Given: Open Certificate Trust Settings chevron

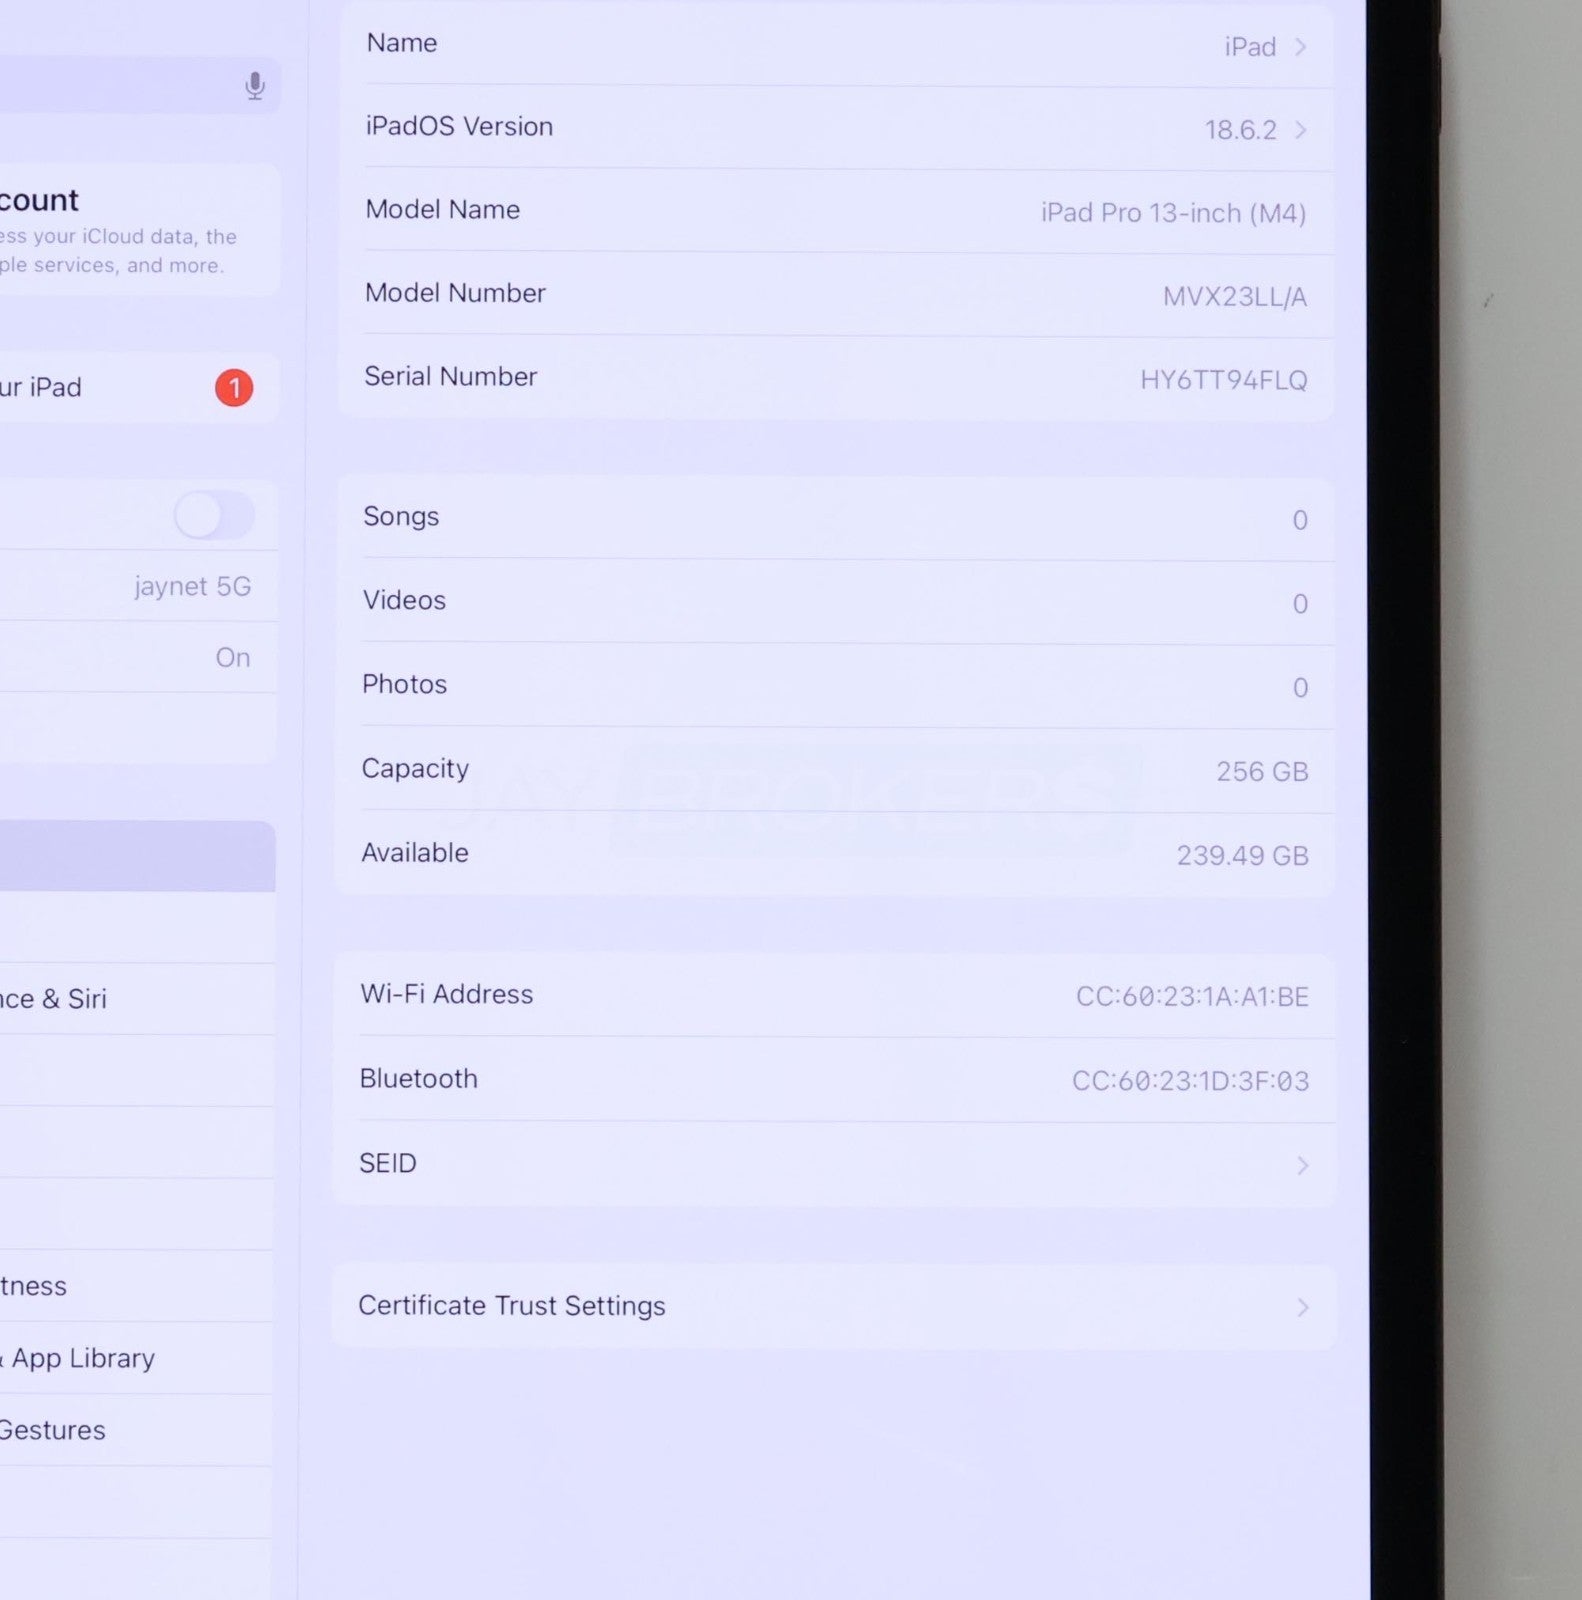Looking at the screenshot, I should 1302,1307.
